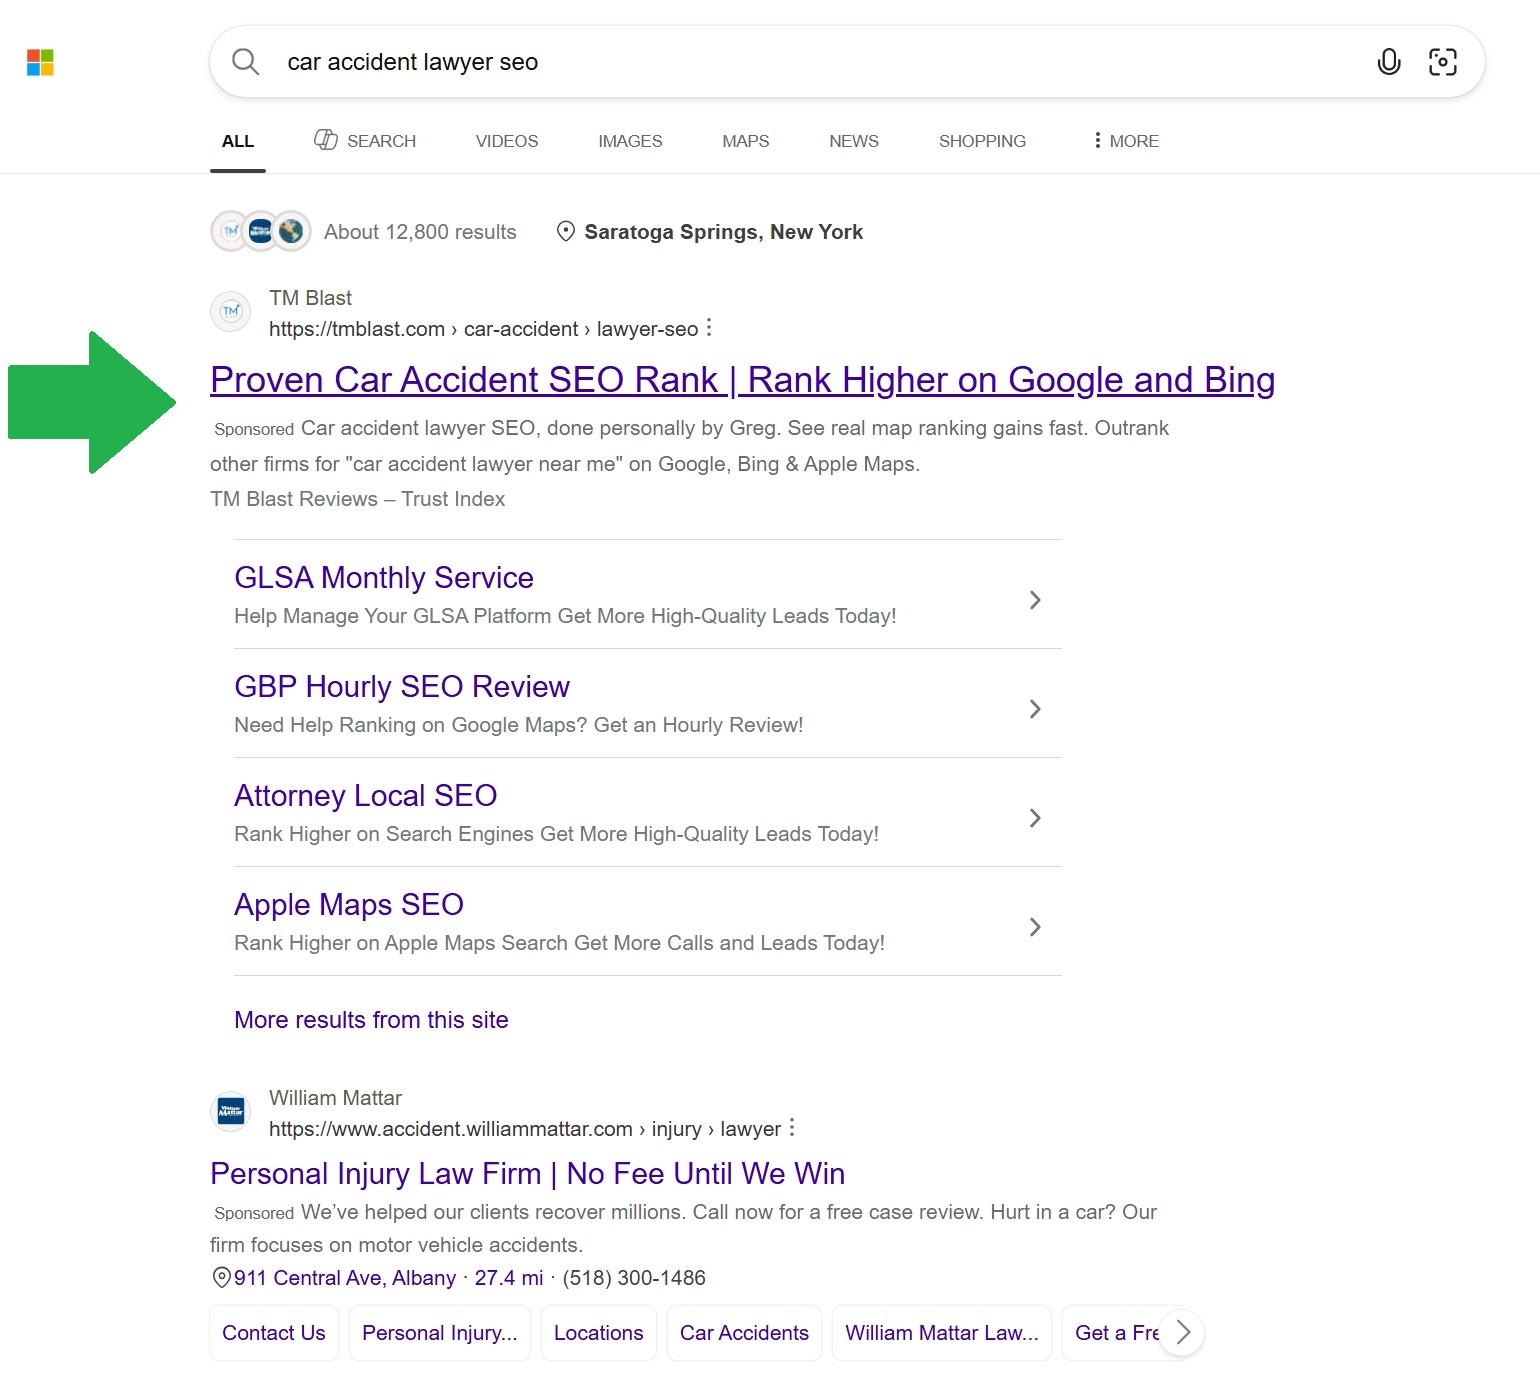
Task: Click the Saratoga Springs, New York location
Action: pos(724,232)
